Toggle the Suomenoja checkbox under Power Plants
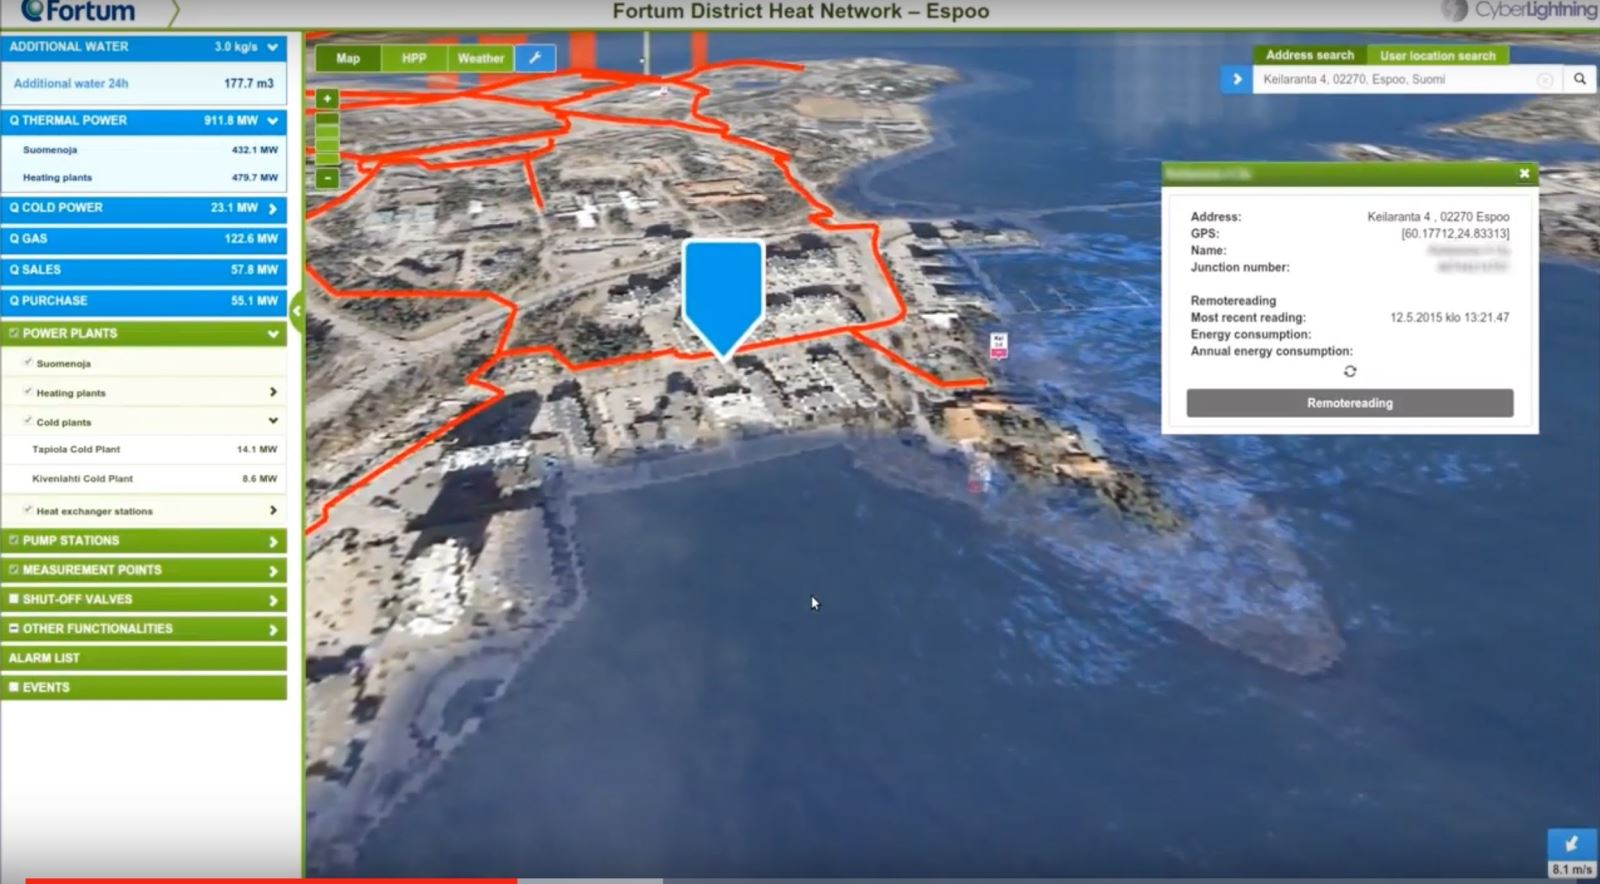This screenshot has width=1600, height=884. tap(28, 363)
